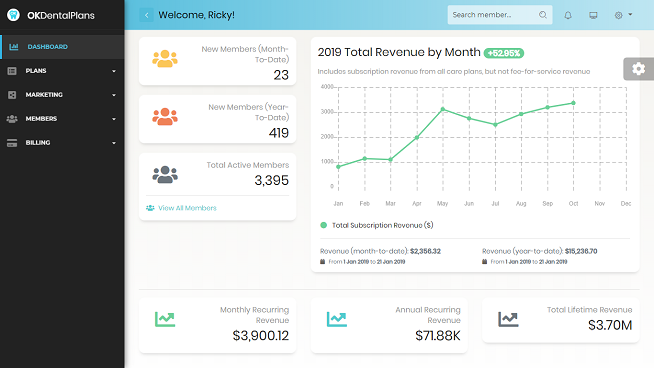Click the Marketing icon in sidebar
The width and height of the screenshot is (654, 368).
12,95
